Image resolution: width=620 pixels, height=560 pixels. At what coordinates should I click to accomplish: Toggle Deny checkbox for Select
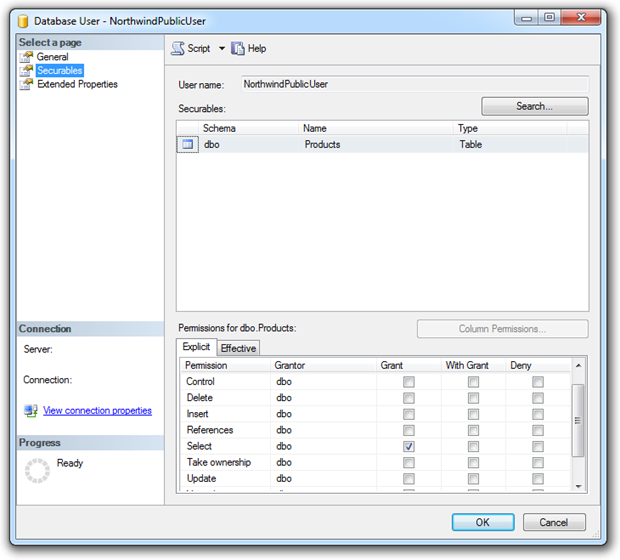537,446
